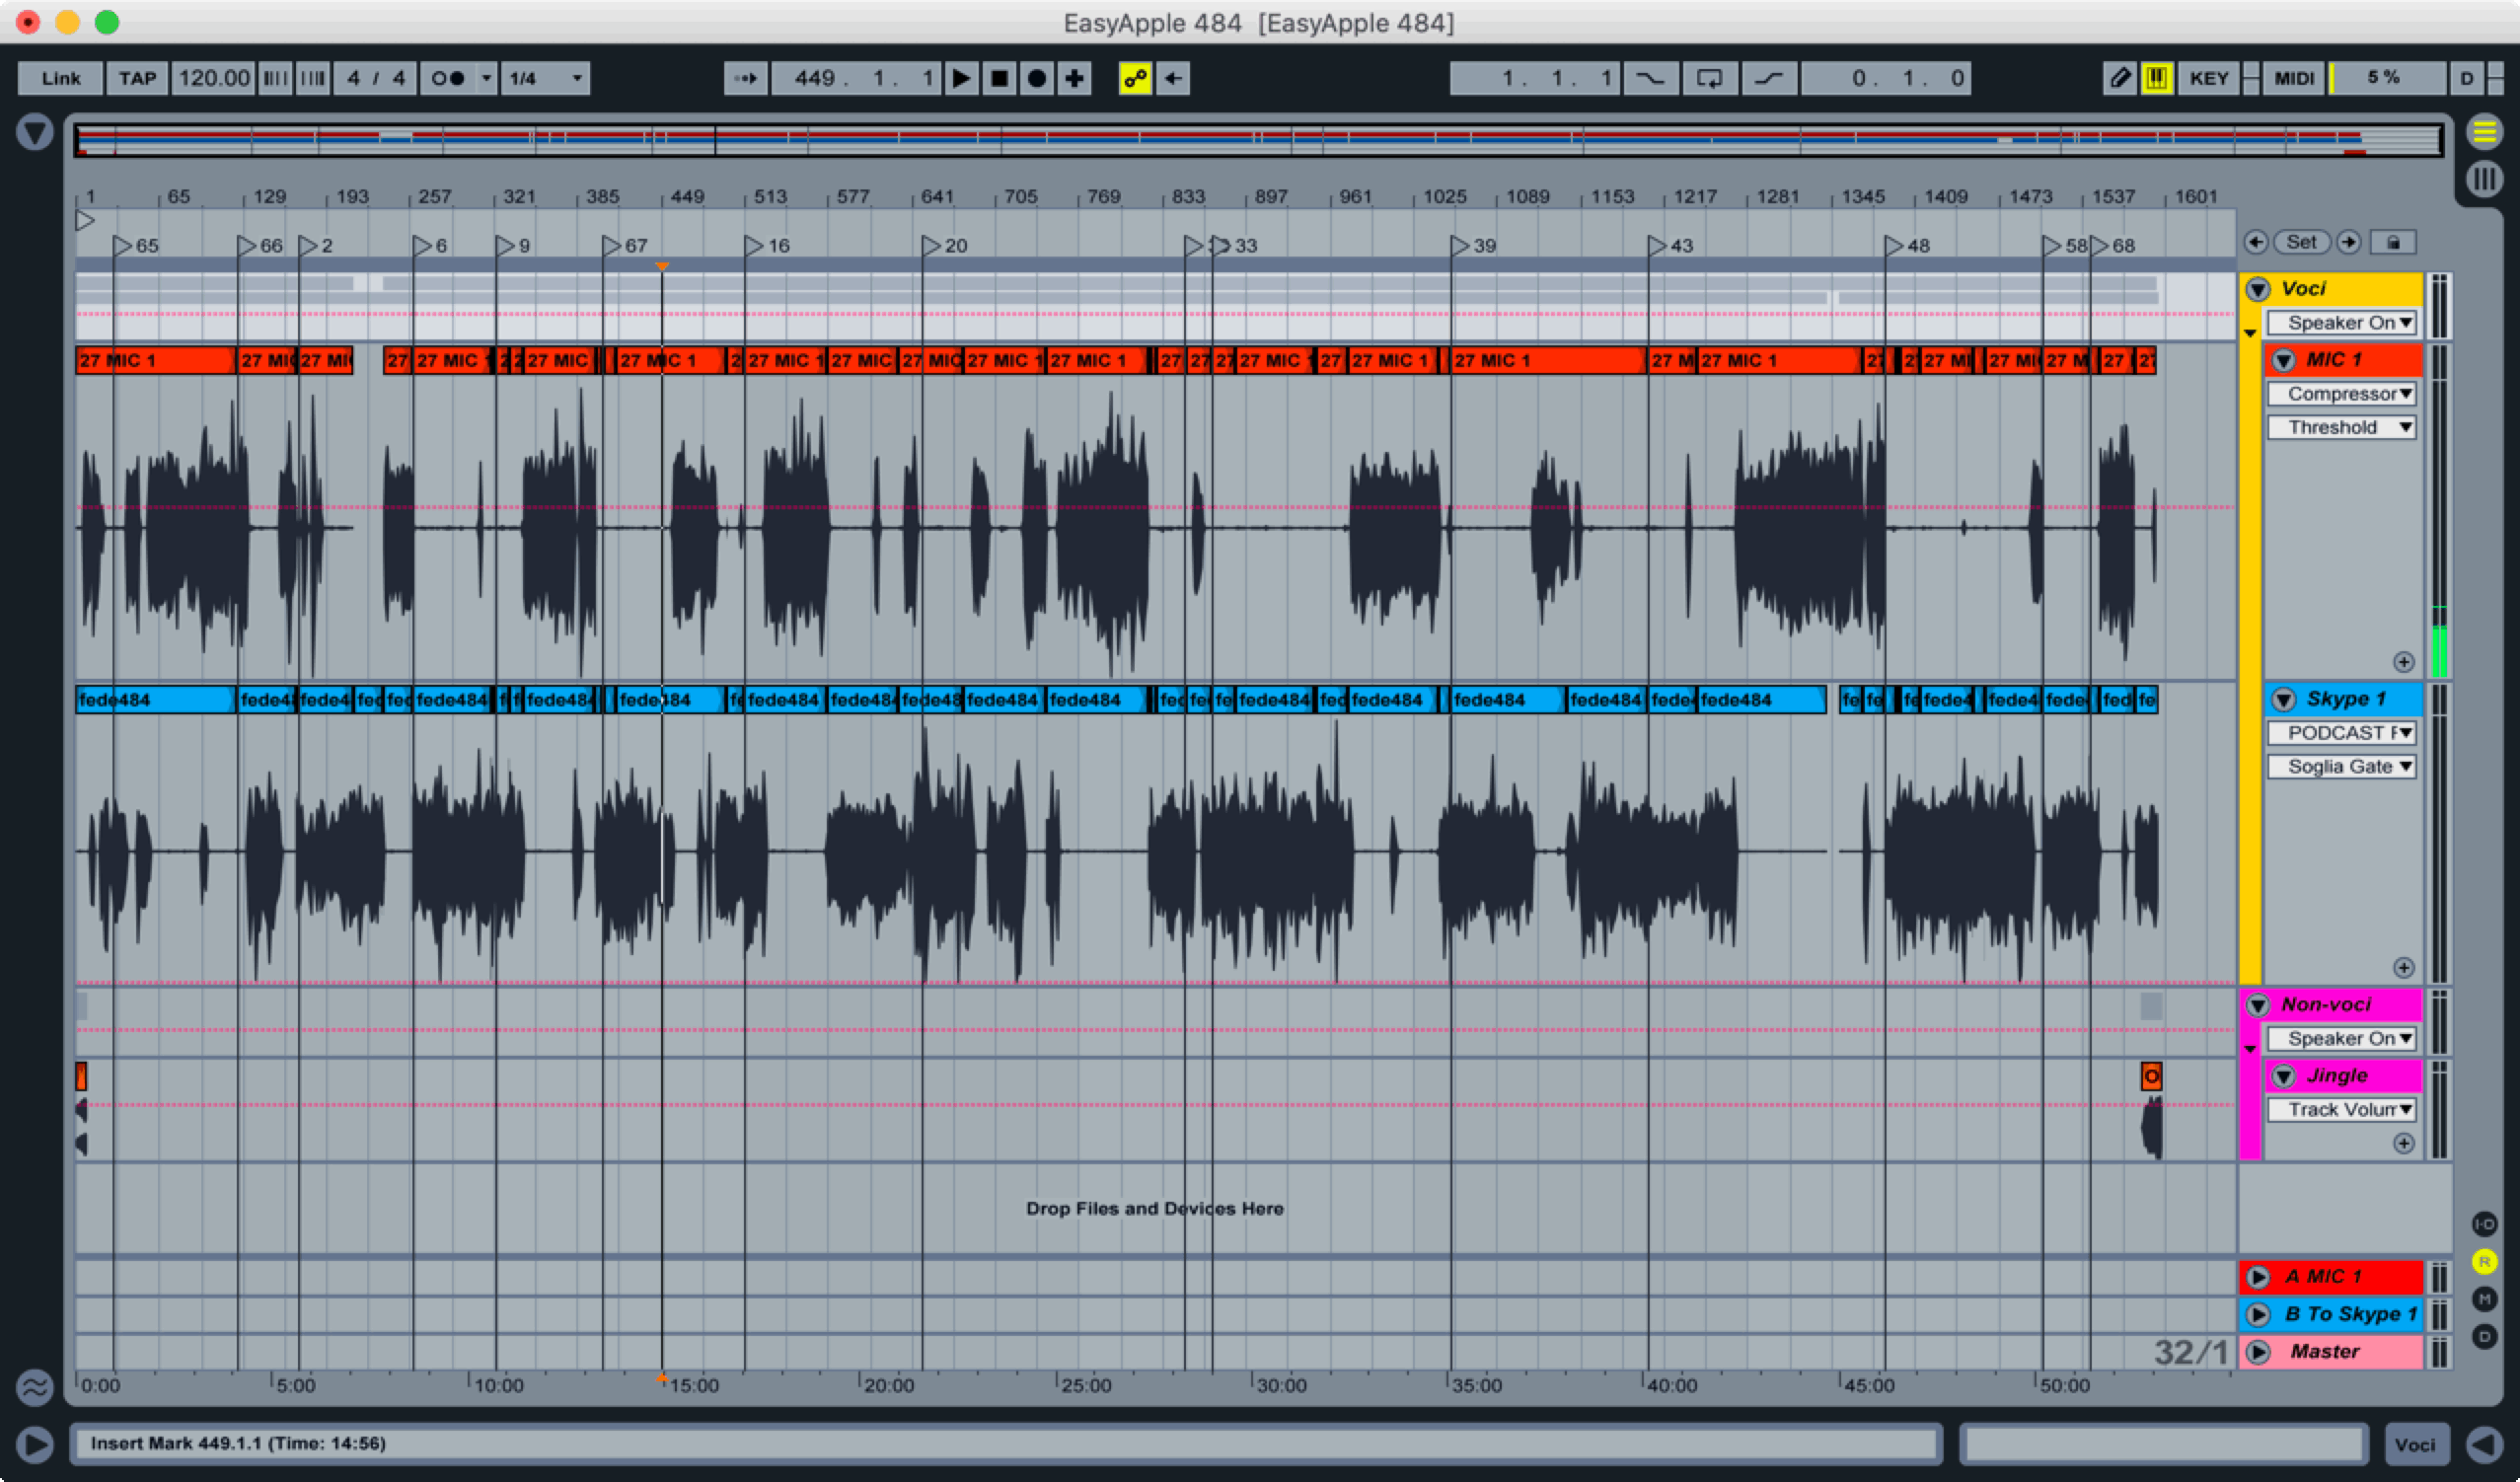Image resolution: width=2520 pixels, height=1482 pixels.
Task: Click the Set locator button
Action: (2301, 242)
